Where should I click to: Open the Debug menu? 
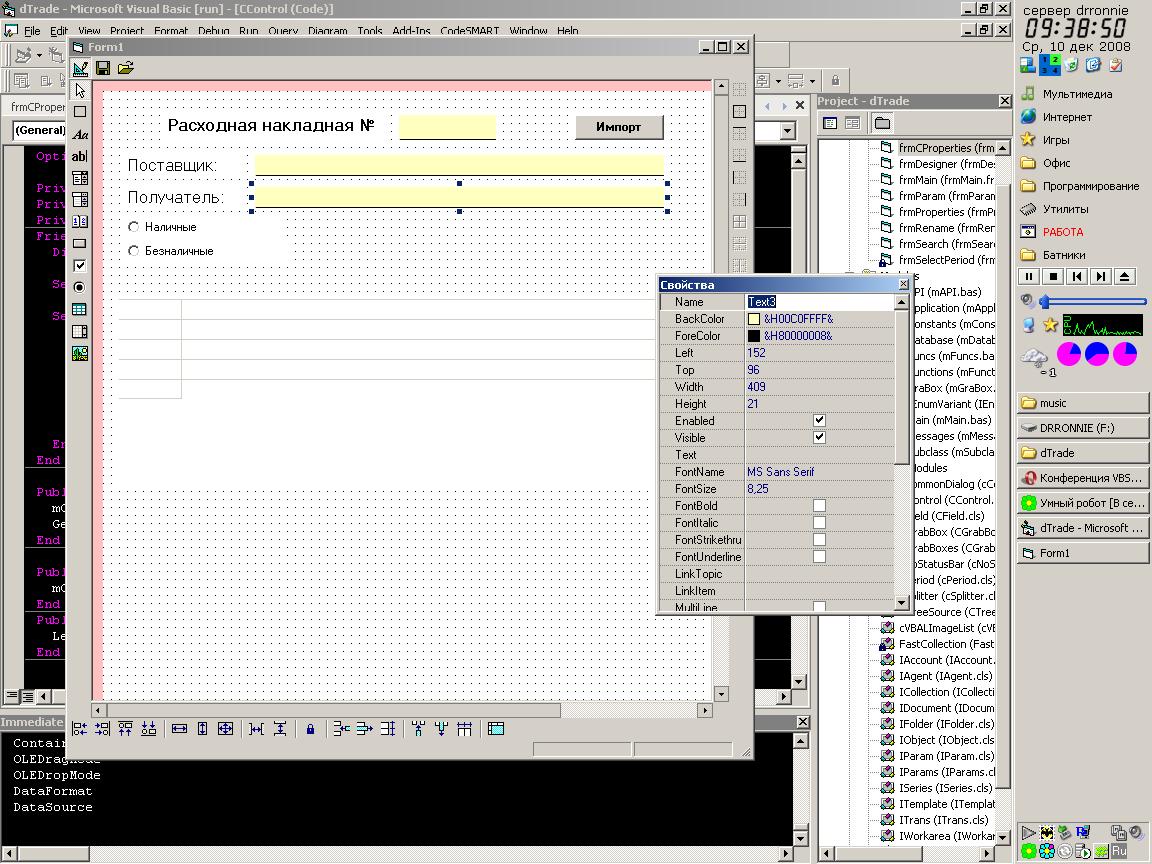pos(213,31)
